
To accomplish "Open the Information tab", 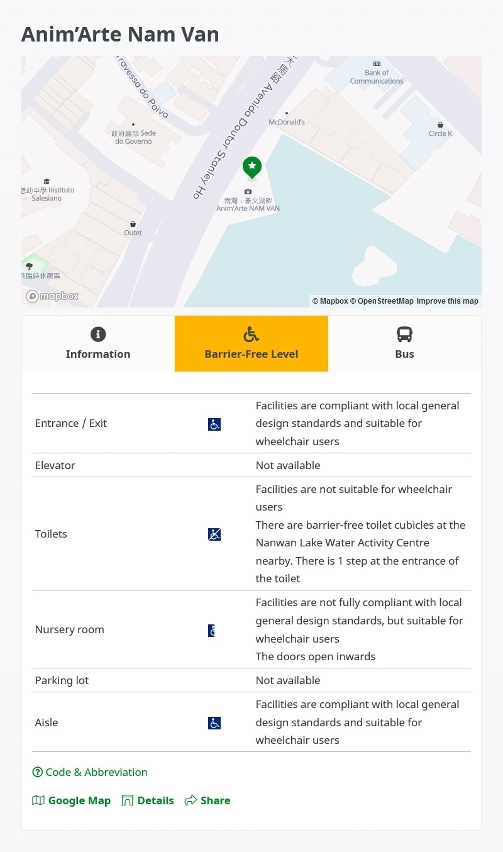I will [x=98, y=343].
